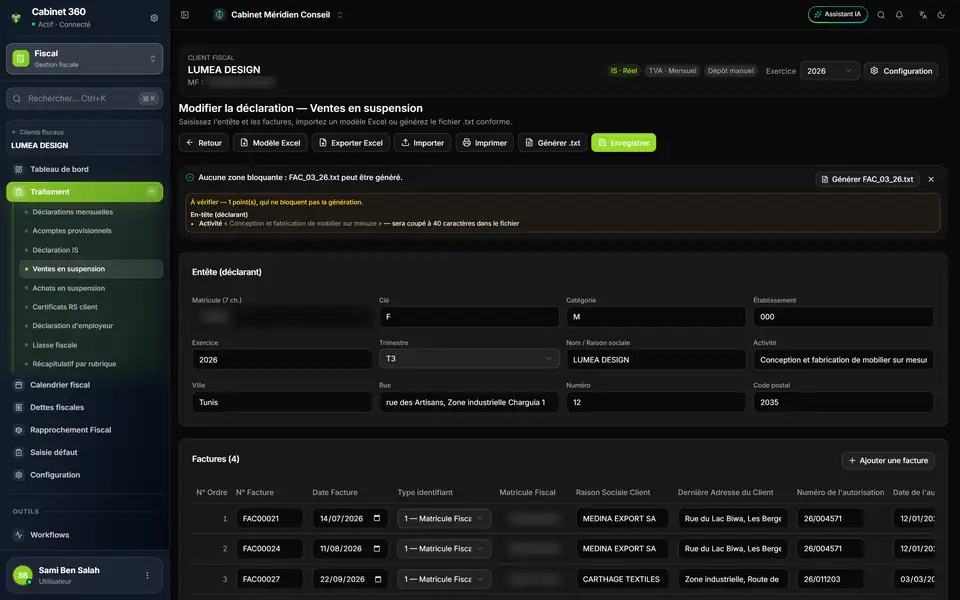Focus the Rechercher search field
This screenshot has height=600, width=960.
(x=84, y=98)
